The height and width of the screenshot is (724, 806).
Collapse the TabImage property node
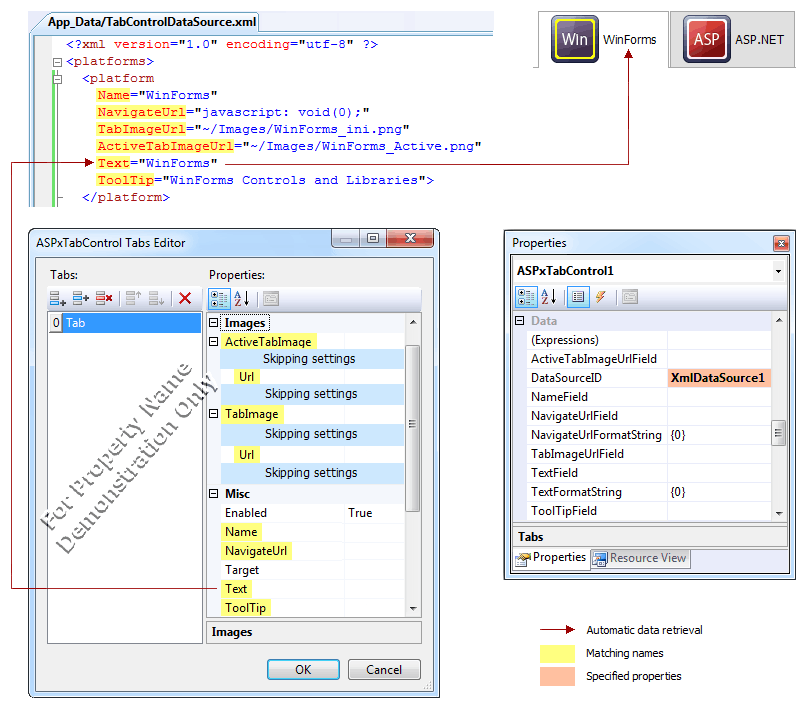pos(214,413)
